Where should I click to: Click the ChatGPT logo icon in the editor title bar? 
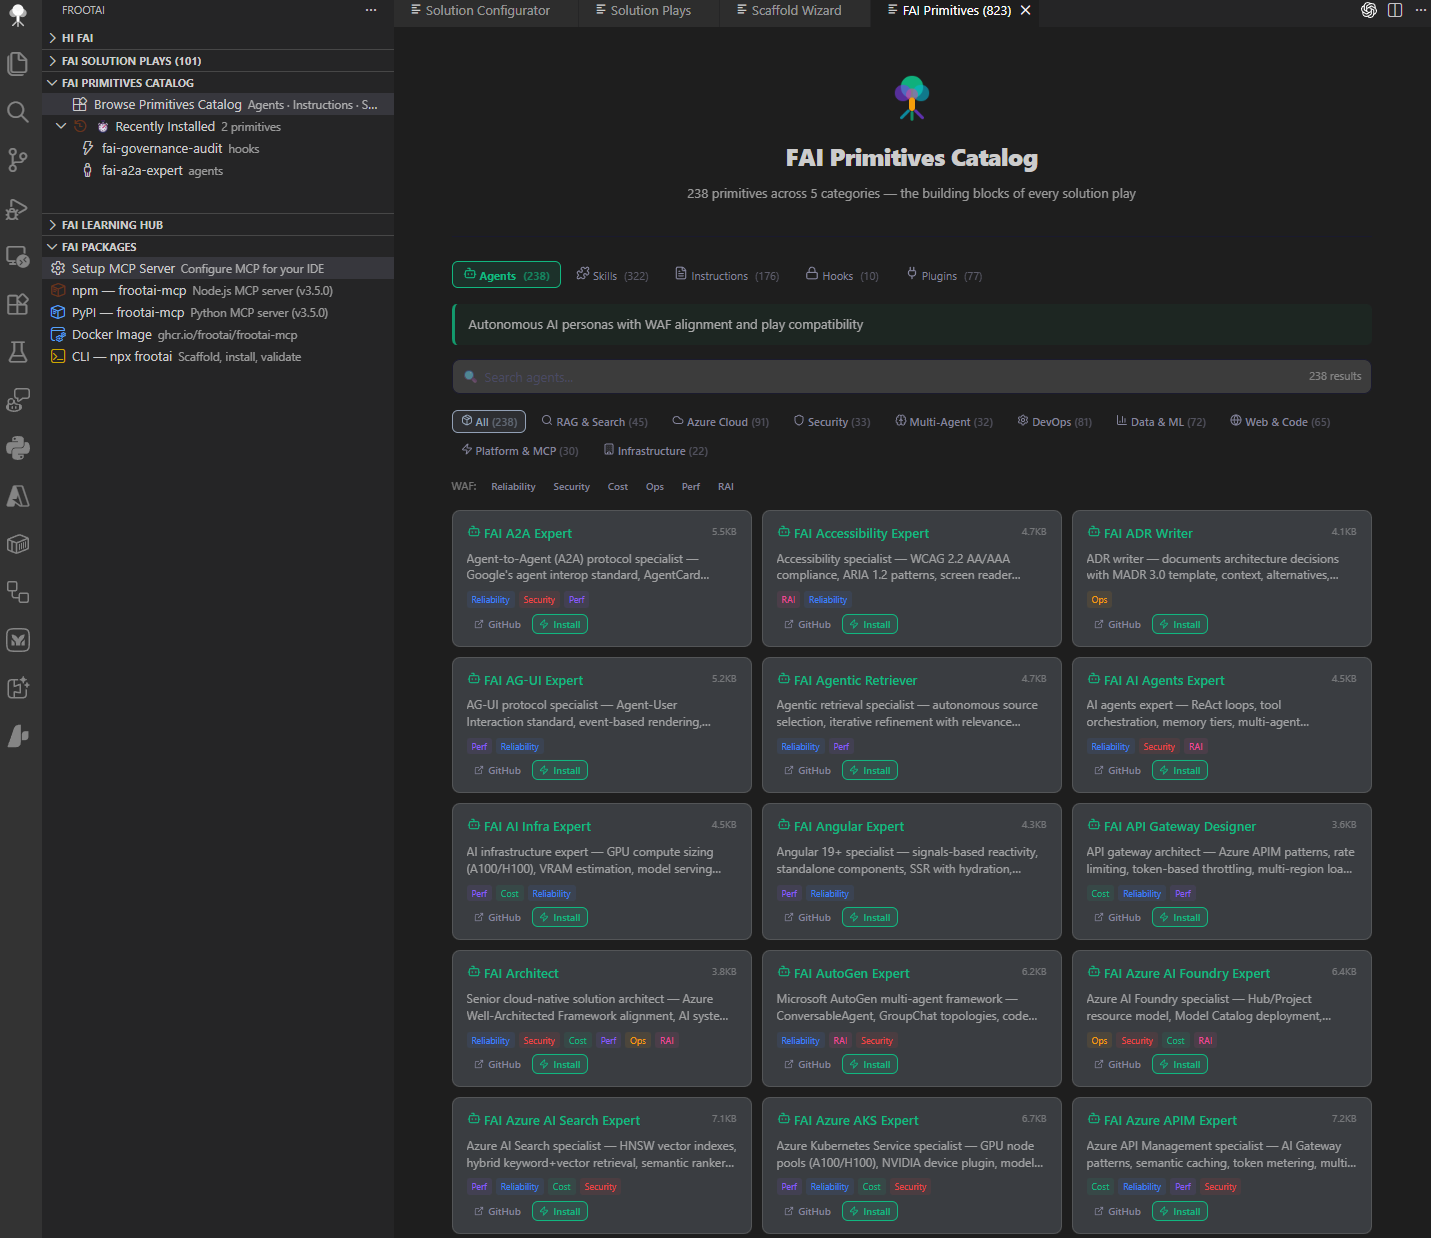pyautogui.click(x=1369, y=10)
